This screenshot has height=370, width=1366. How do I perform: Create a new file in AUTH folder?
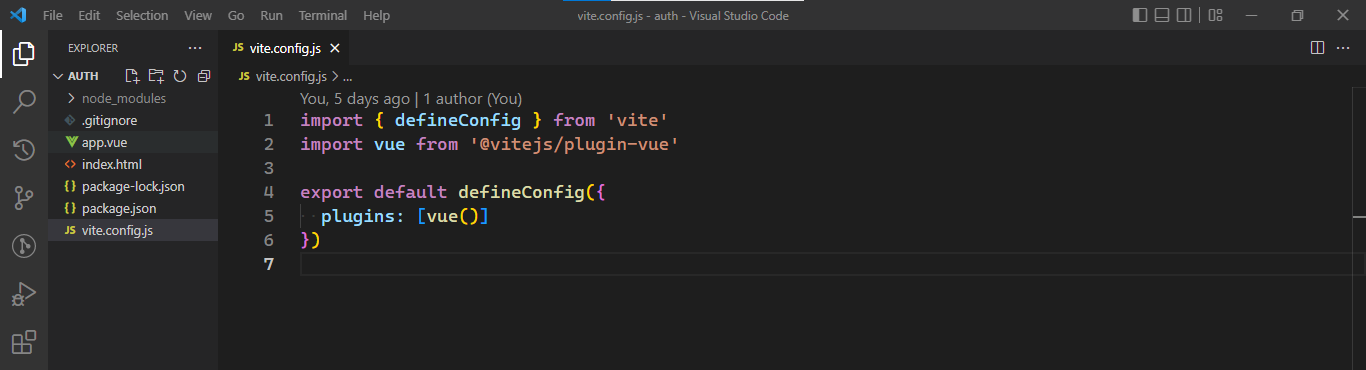[132, 76]
